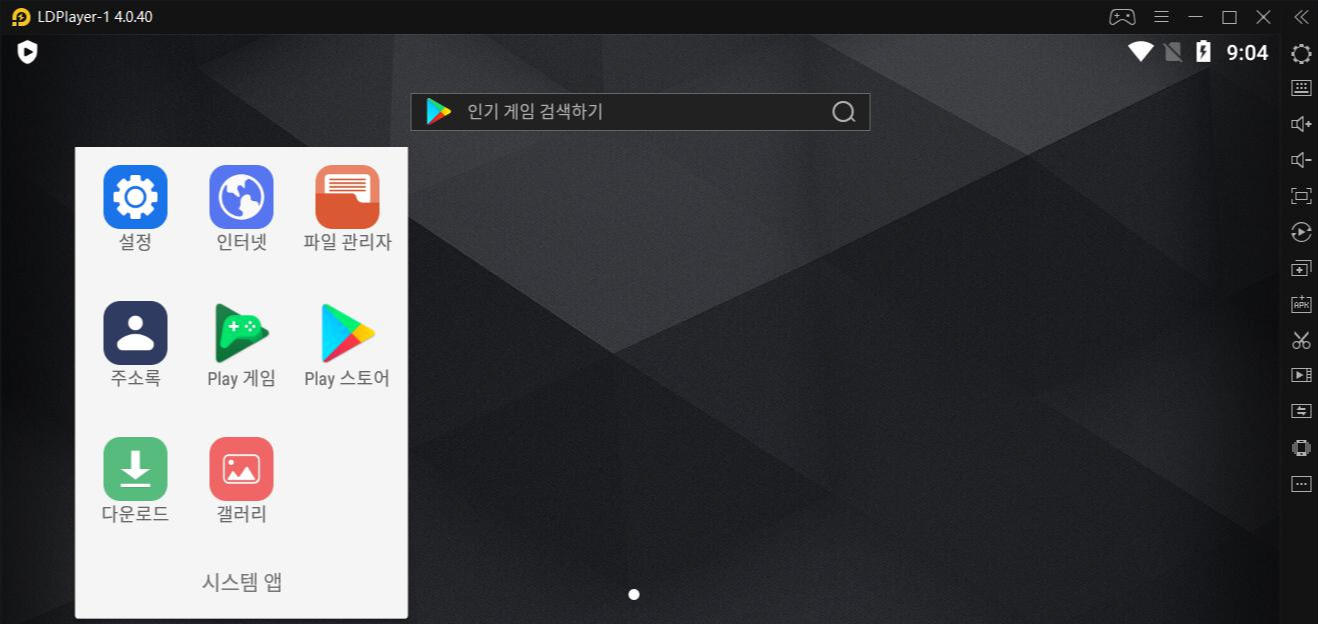
Task: Open the 다운로드 downloads app
Action: 135,469
